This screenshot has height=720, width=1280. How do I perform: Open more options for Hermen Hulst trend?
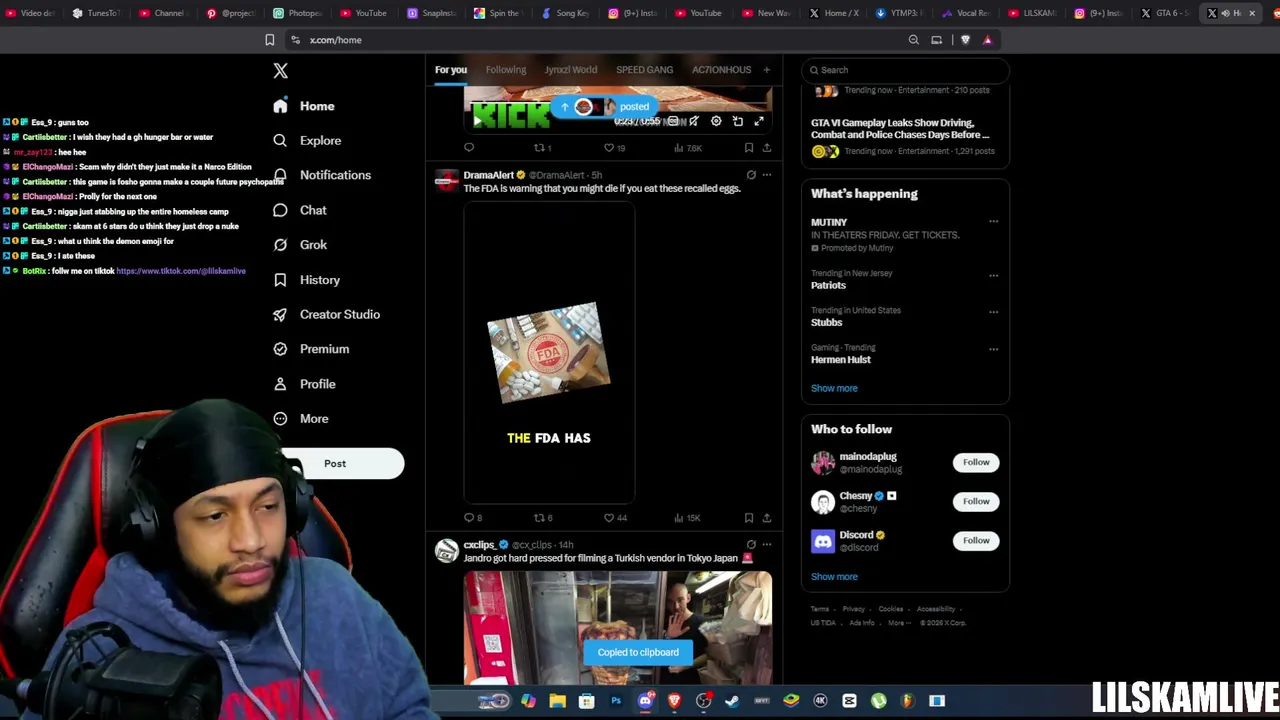pos(993,349)
